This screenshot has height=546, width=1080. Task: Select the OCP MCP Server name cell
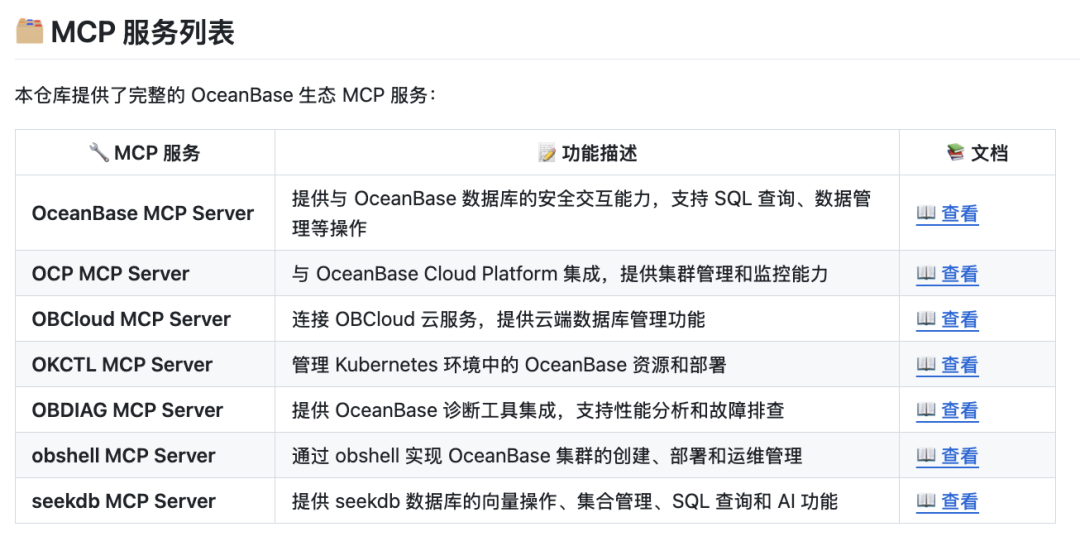(x=110, y=274)
